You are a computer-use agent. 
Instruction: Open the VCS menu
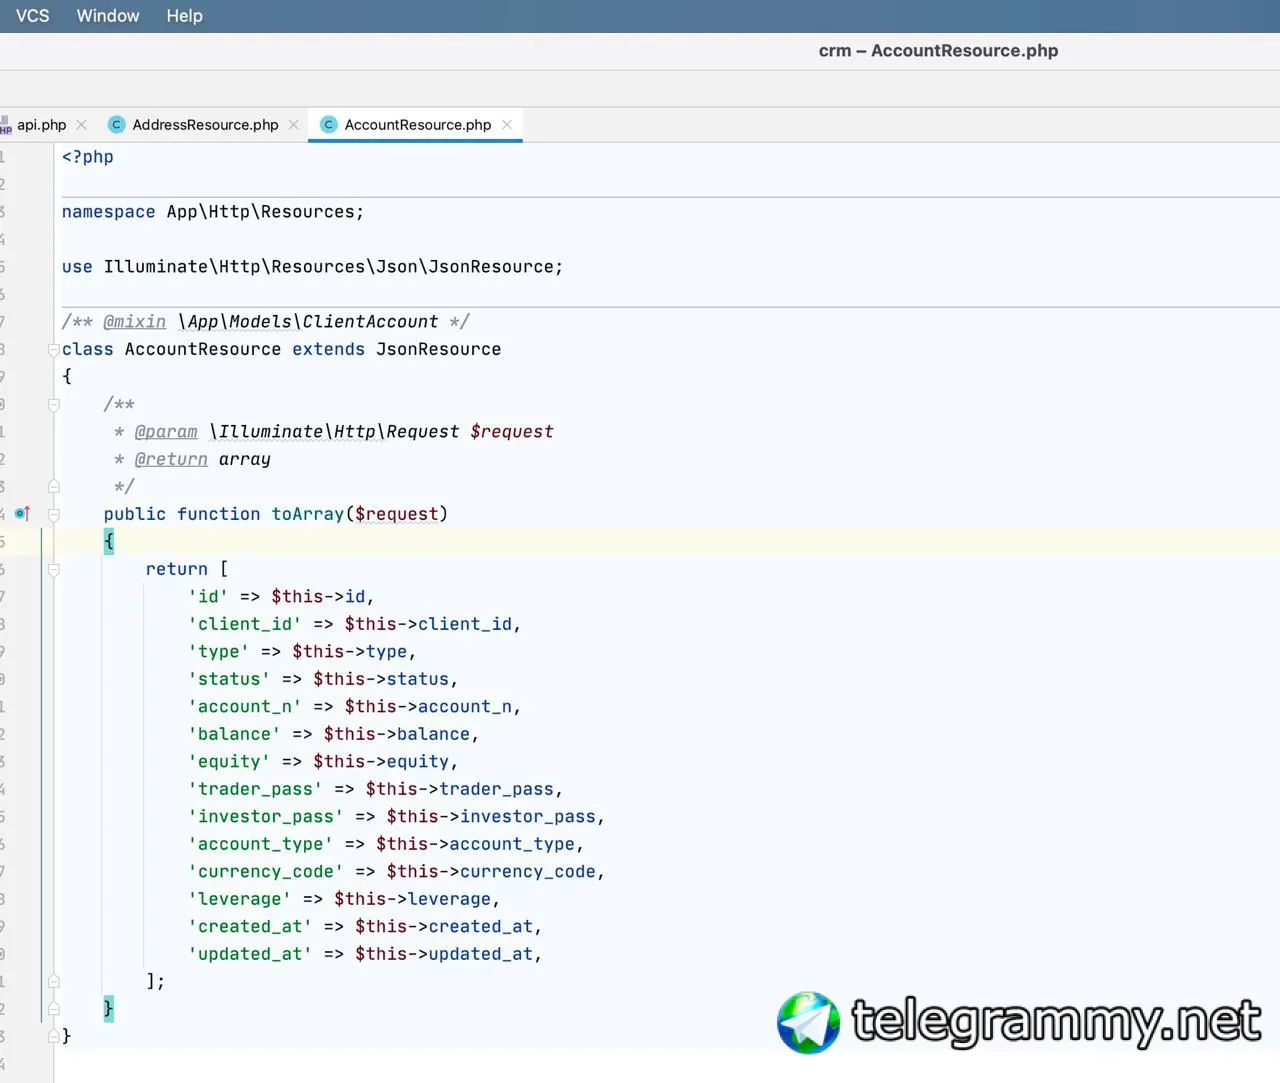tap(32, 16)
